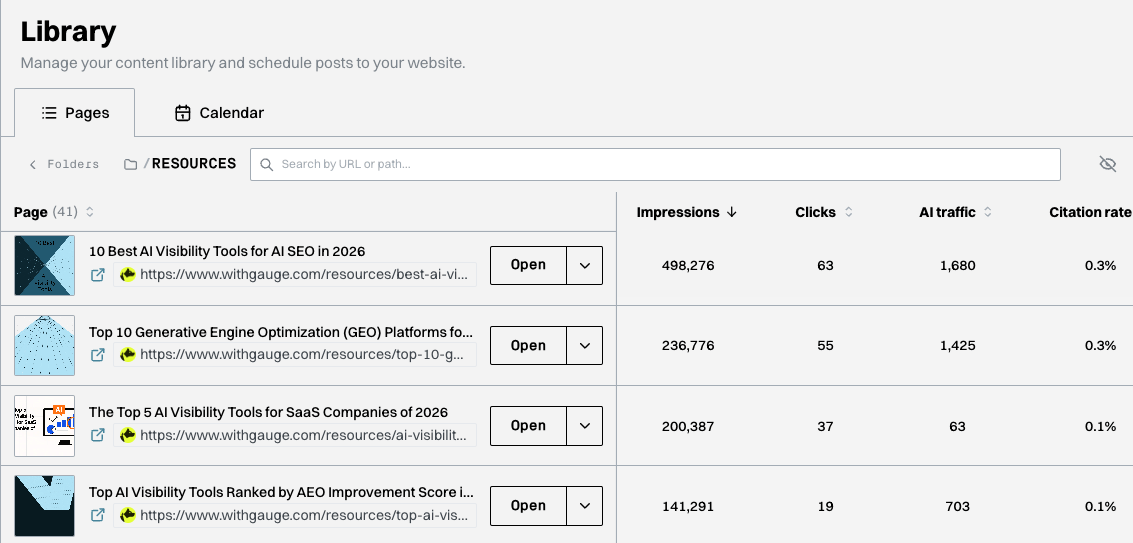This screenshot has width=1133, height=543.
Task: Click impressions value 141,291
Action: tap(688, 507)
